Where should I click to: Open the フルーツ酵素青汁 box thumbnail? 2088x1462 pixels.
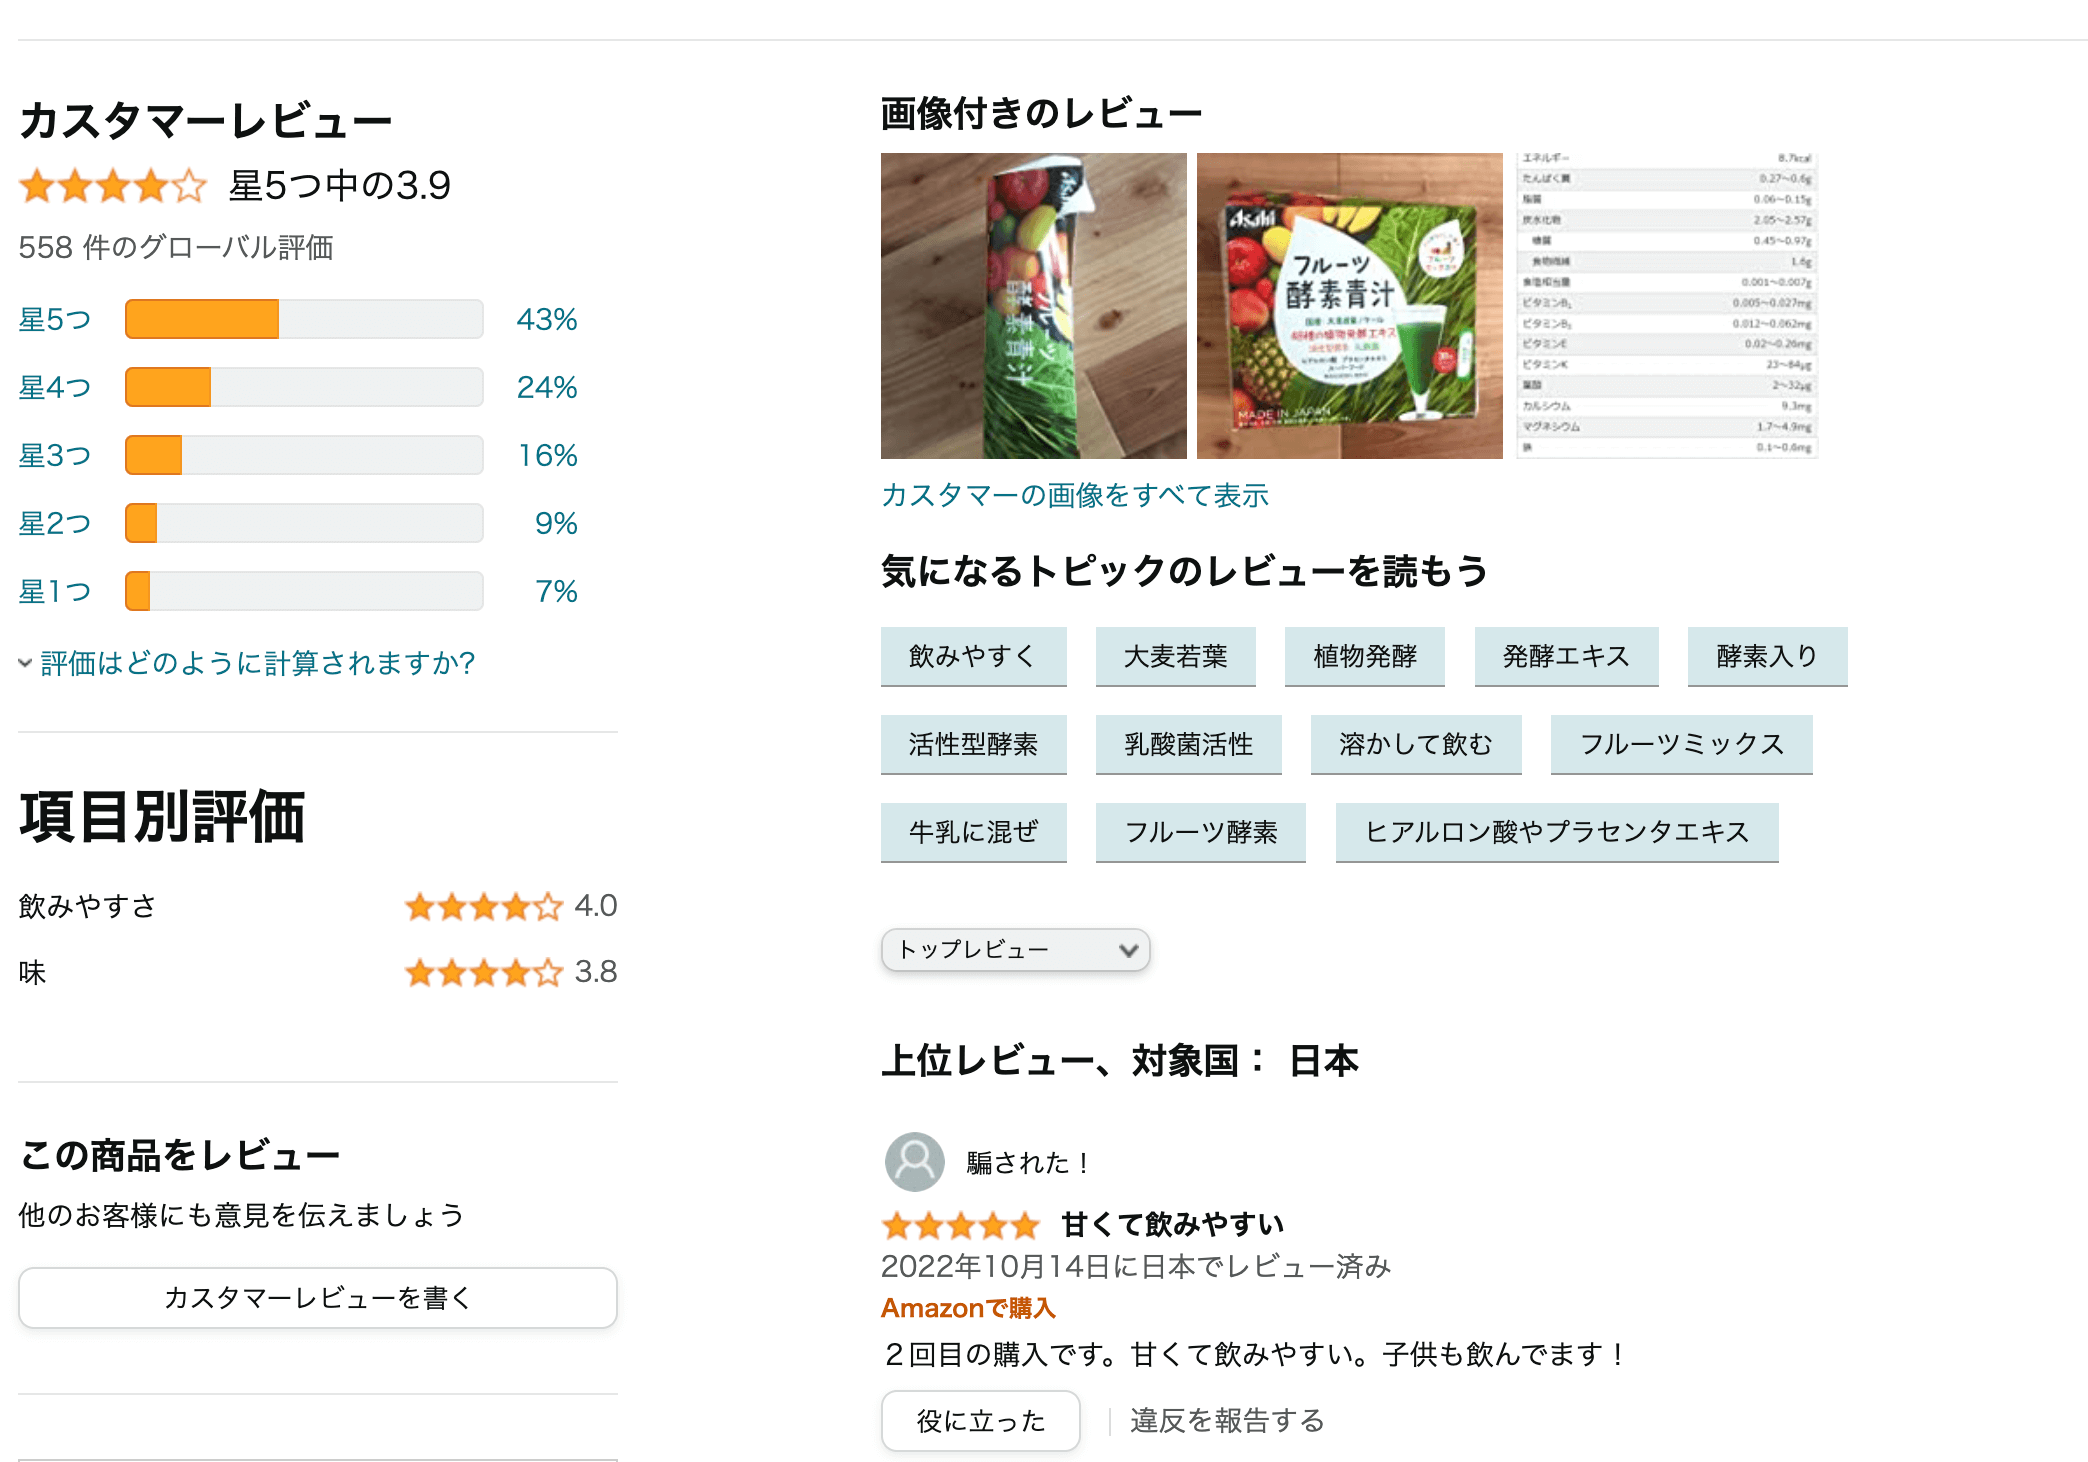point(1349,306)
